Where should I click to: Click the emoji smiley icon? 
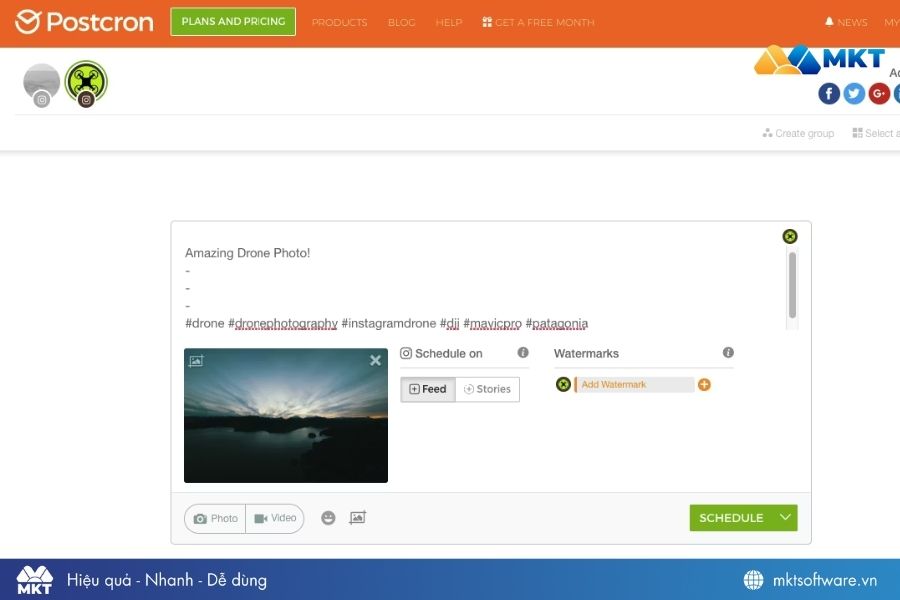click(328, 518)
